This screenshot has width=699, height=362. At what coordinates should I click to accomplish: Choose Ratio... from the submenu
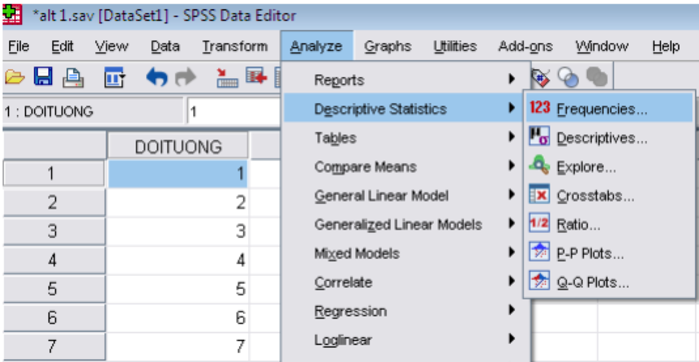609,224
